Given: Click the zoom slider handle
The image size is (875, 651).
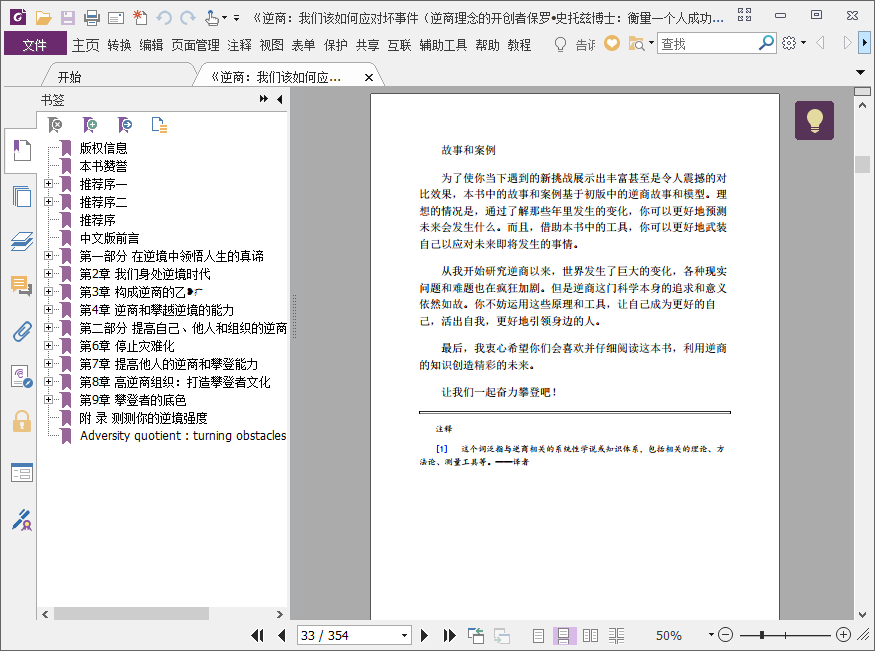Looking at the screenshot, I should (x=762, y=635).
